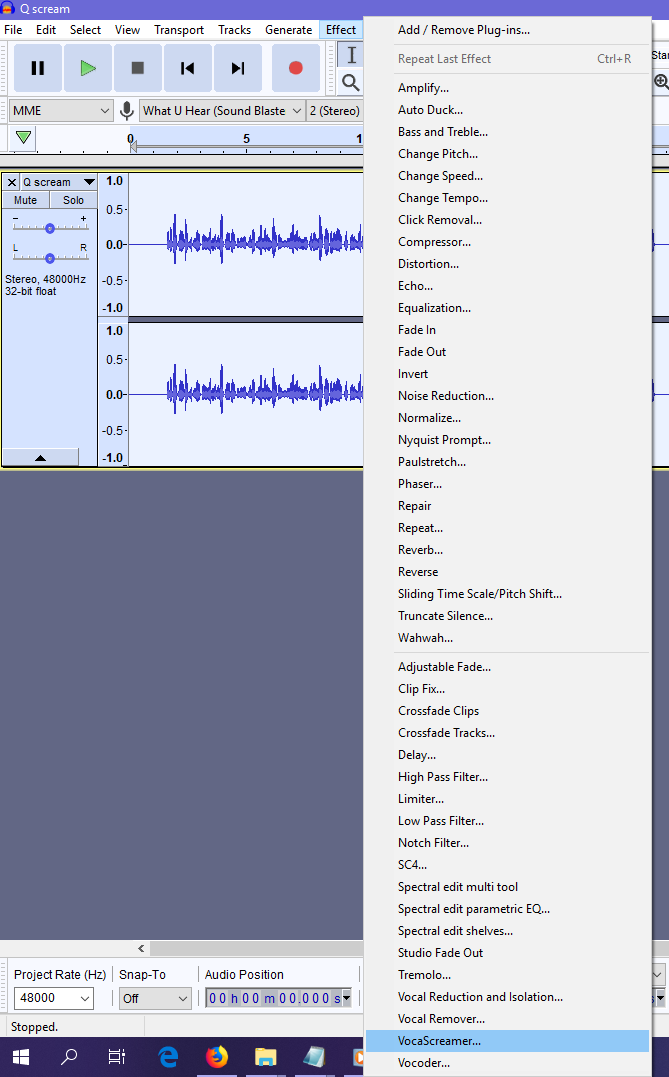Screen dimensions: 669x1077
Task: Select VocaScreamer effect from menu
Action: click(439, 1041)
